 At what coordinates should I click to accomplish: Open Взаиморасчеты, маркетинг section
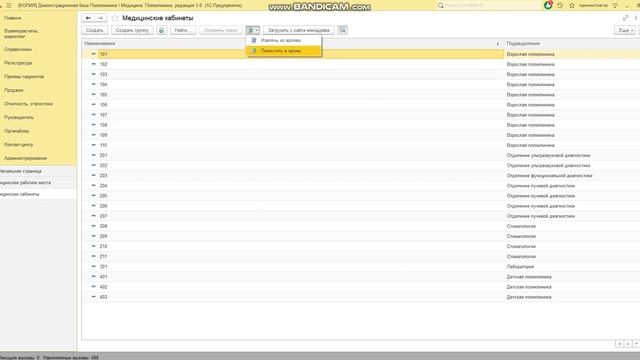point(21,33)
